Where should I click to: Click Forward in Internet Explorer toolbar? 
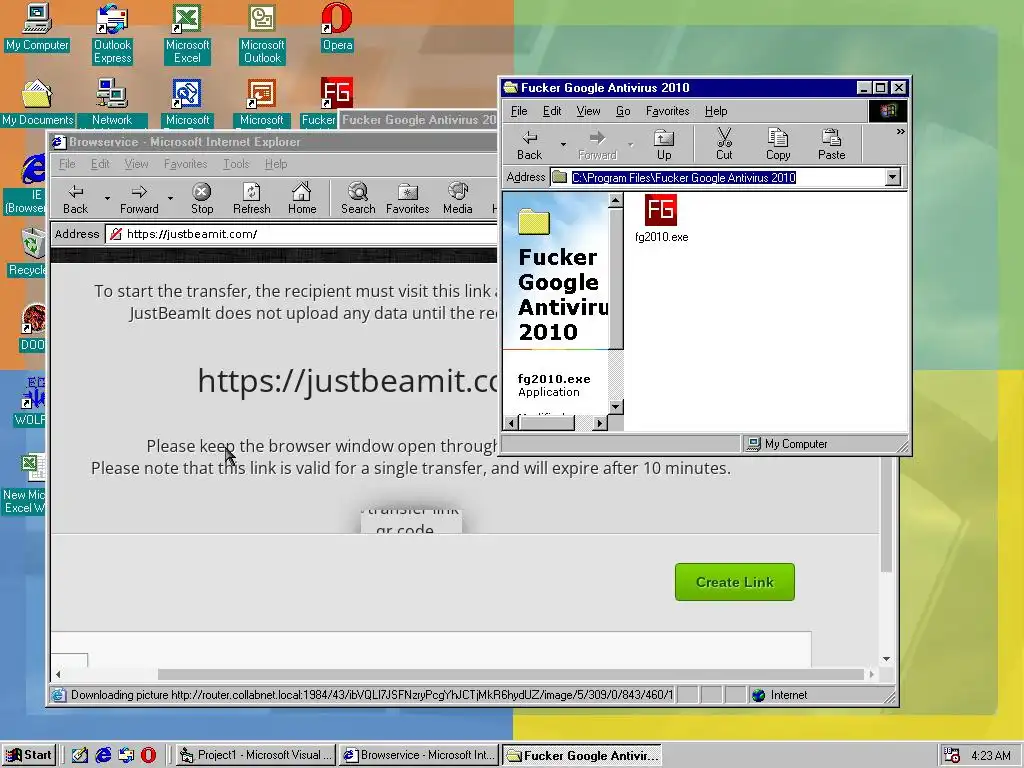139,199
